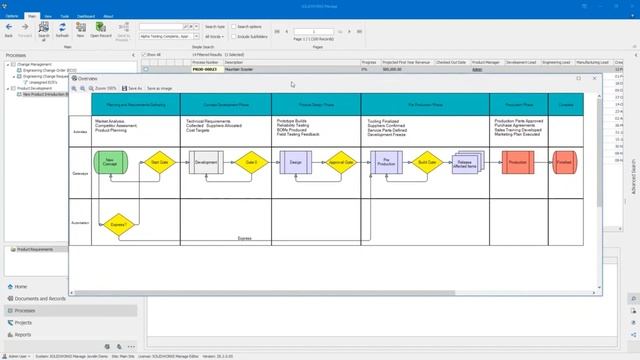Select Engineering Change Order tree item

click(x=46, y=70)
